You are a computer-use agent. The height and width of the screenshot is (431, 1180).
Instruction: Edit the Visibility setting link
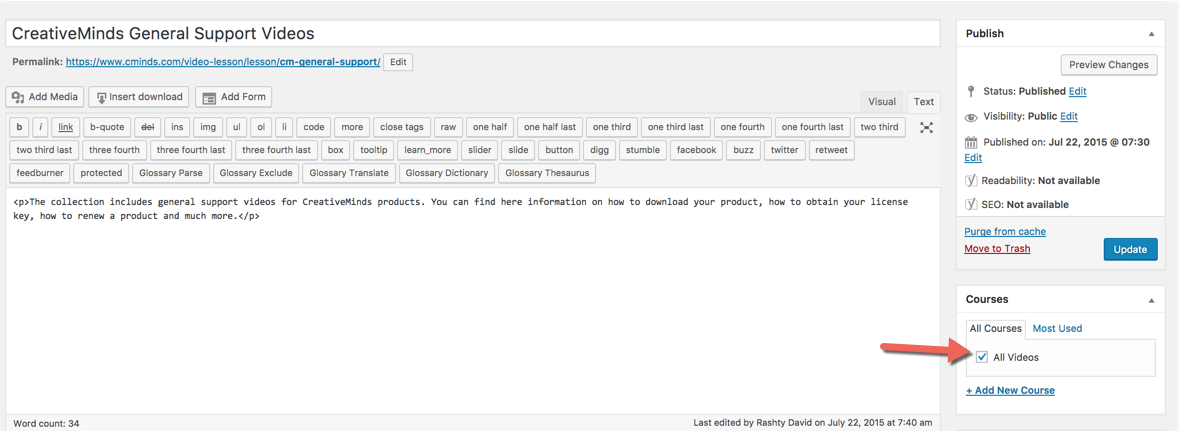(x=1069, y=117)
